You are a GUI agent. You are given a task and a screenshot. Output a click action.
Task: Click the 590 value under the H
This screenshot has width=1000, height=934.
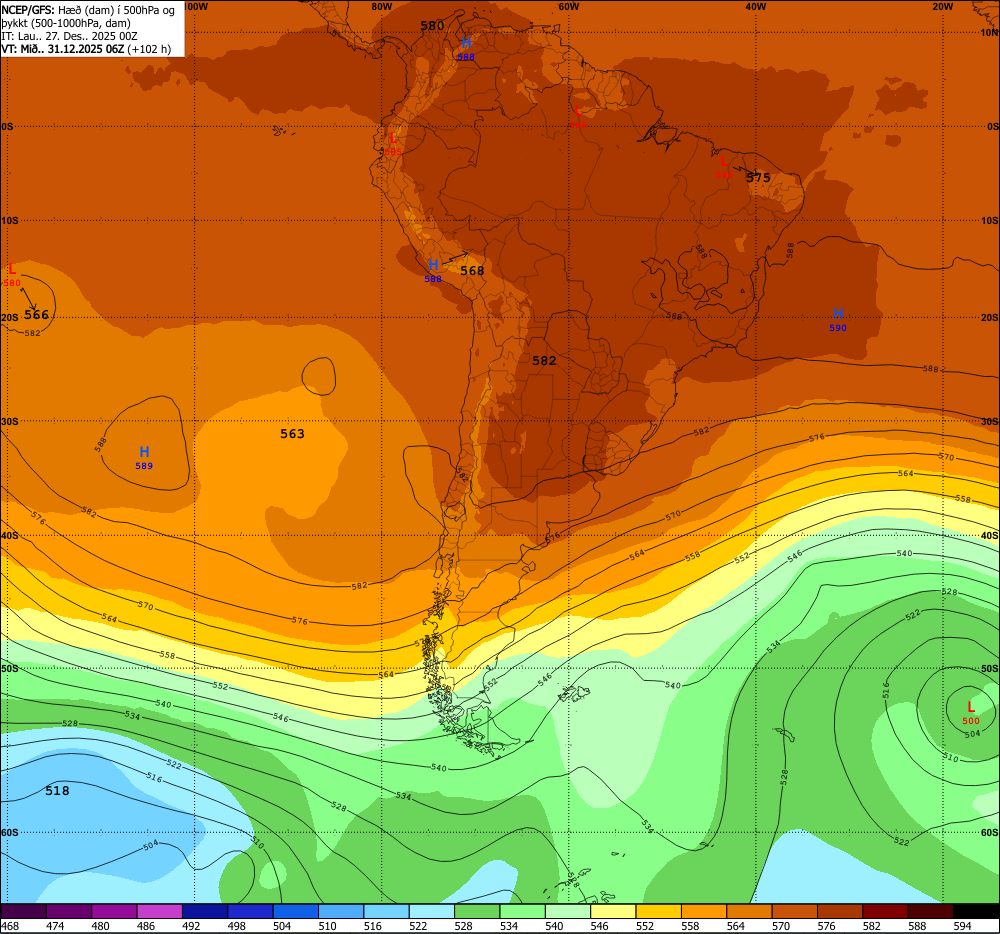tap(838, 328)
